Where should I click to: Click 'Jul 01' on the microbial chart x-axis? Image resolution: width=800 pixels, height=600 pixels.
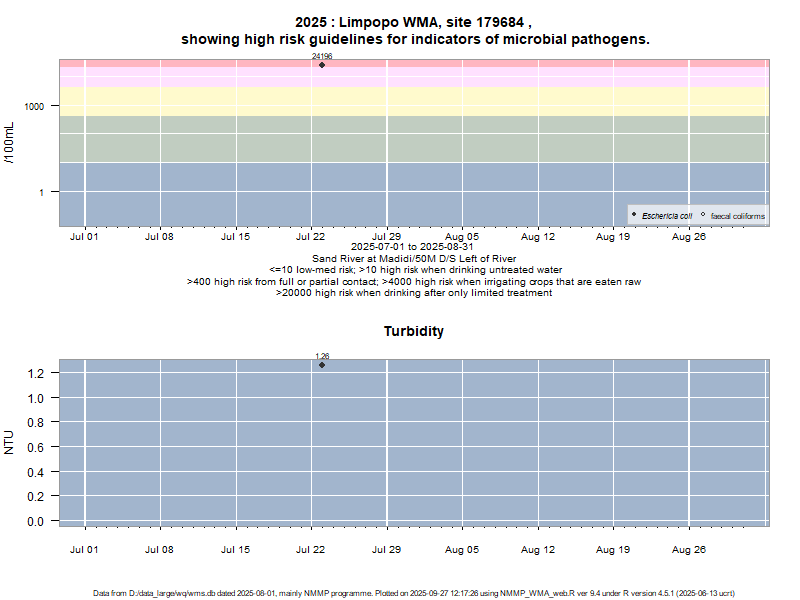[x=84, y=237]
